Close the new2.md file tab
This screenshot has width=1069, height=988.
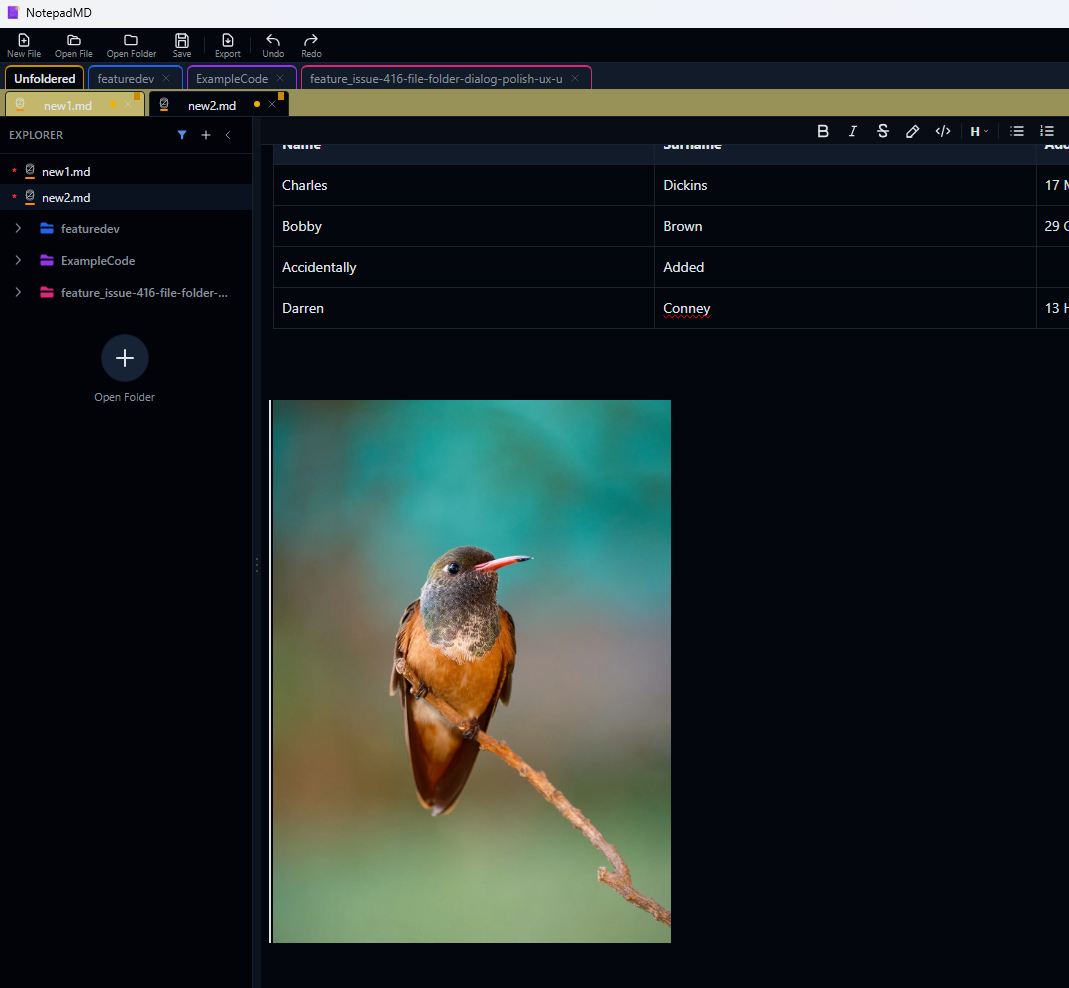tap(272, 104)
